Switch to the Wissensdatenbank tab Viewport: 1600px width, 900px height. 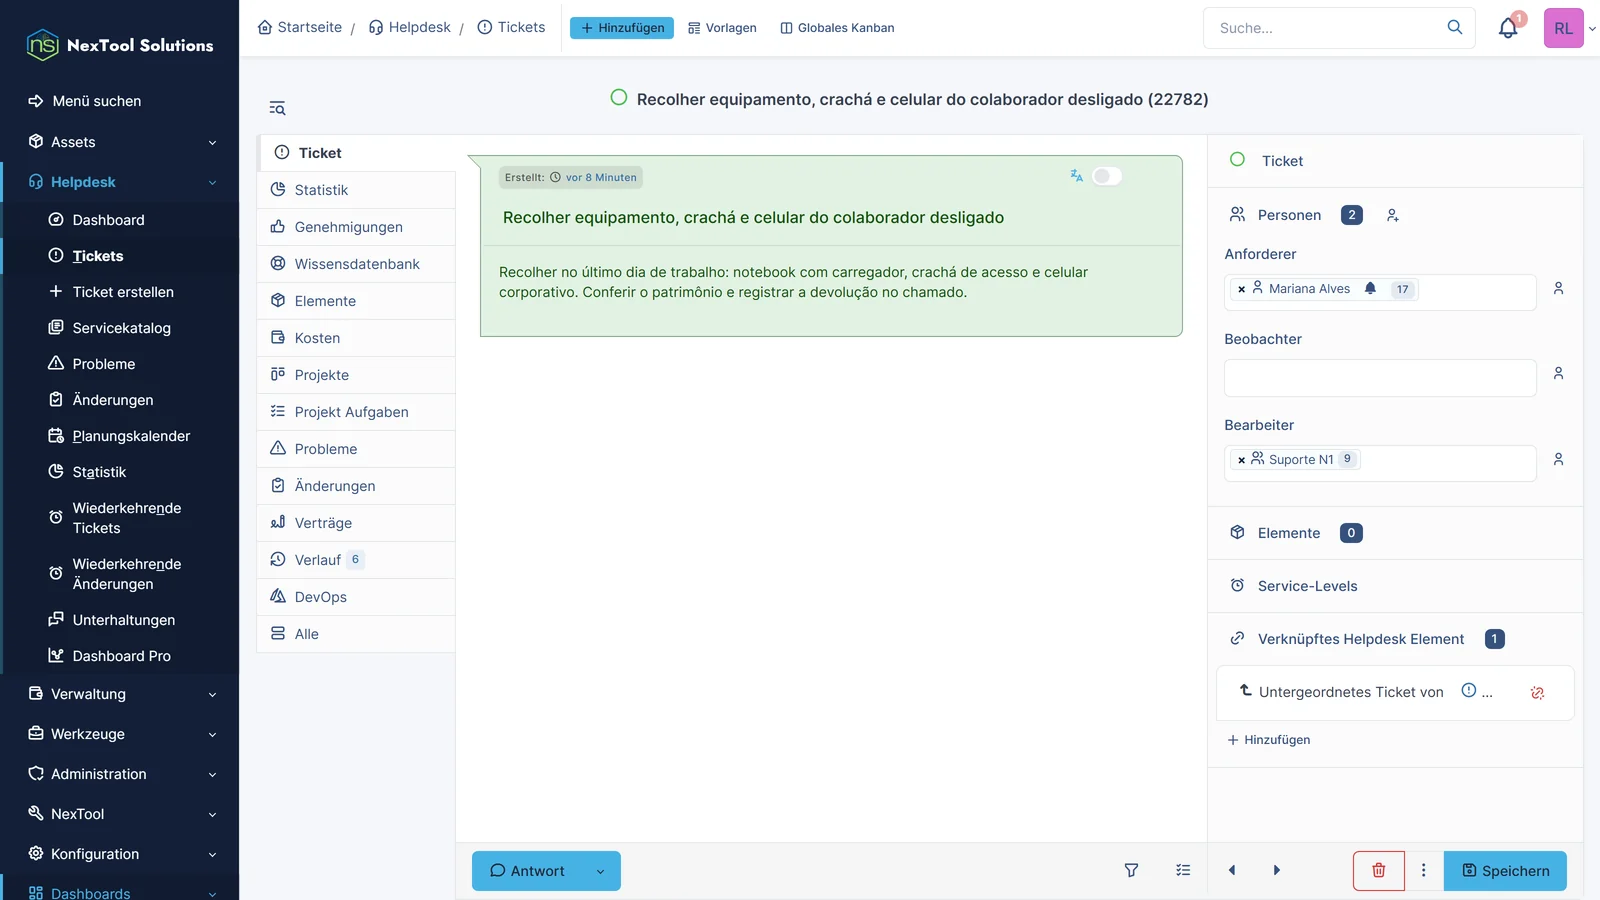tap(356, 264)
